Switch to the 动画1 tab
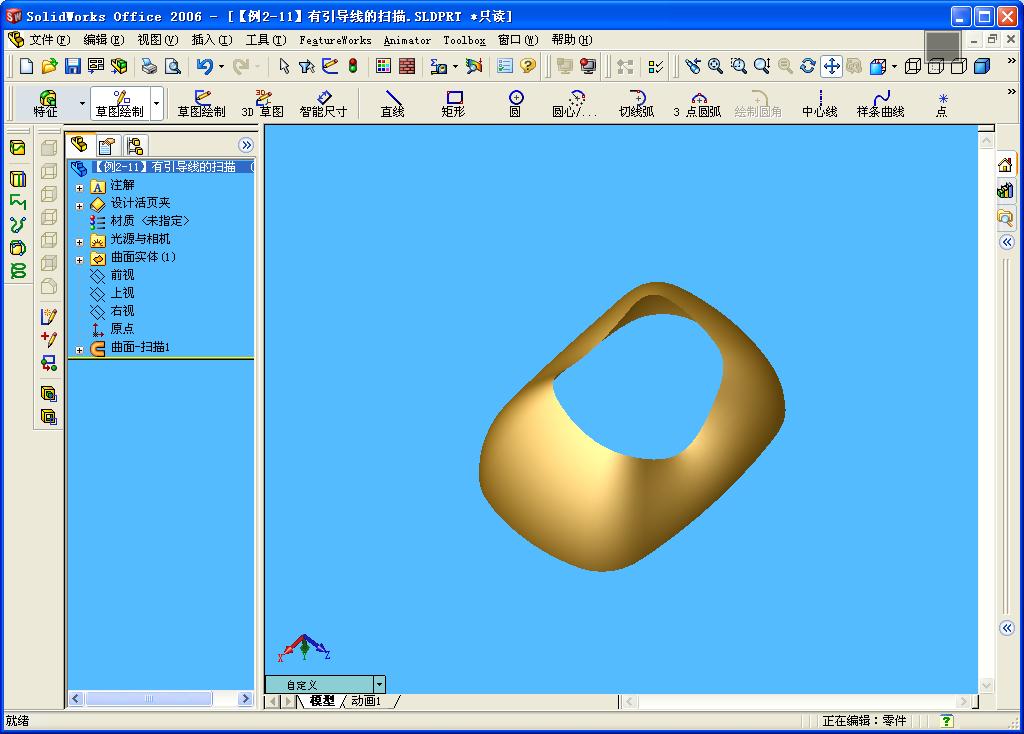1024x734 pixels. click(366, 701)
